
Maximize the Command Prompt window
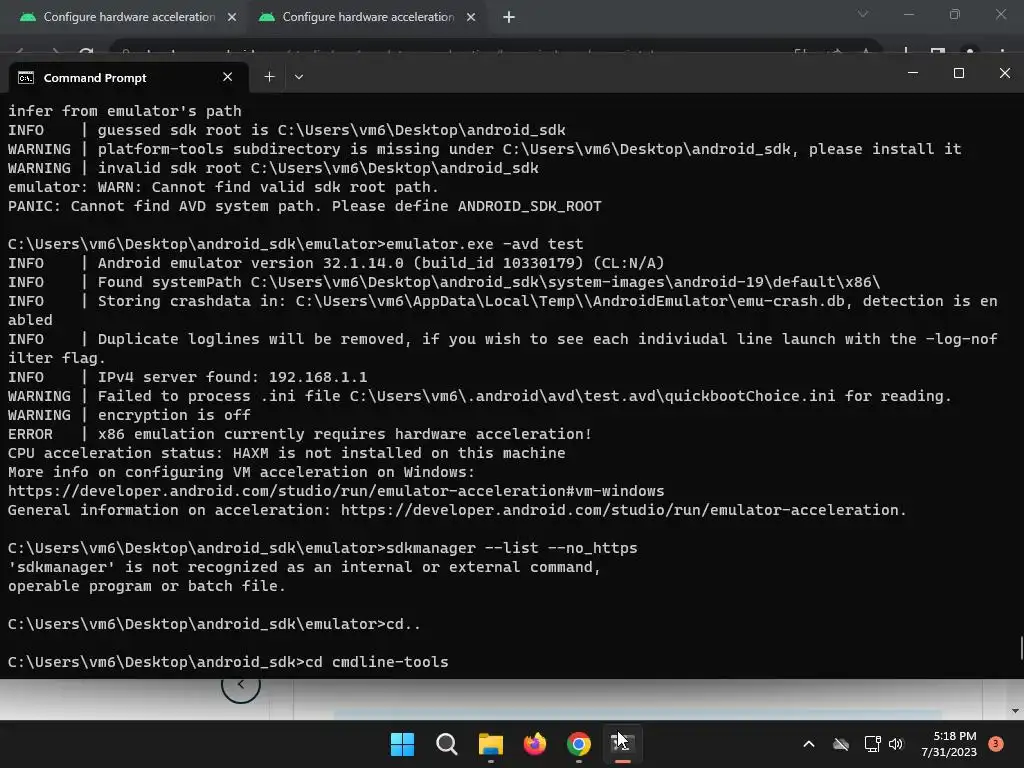point(959,73)
